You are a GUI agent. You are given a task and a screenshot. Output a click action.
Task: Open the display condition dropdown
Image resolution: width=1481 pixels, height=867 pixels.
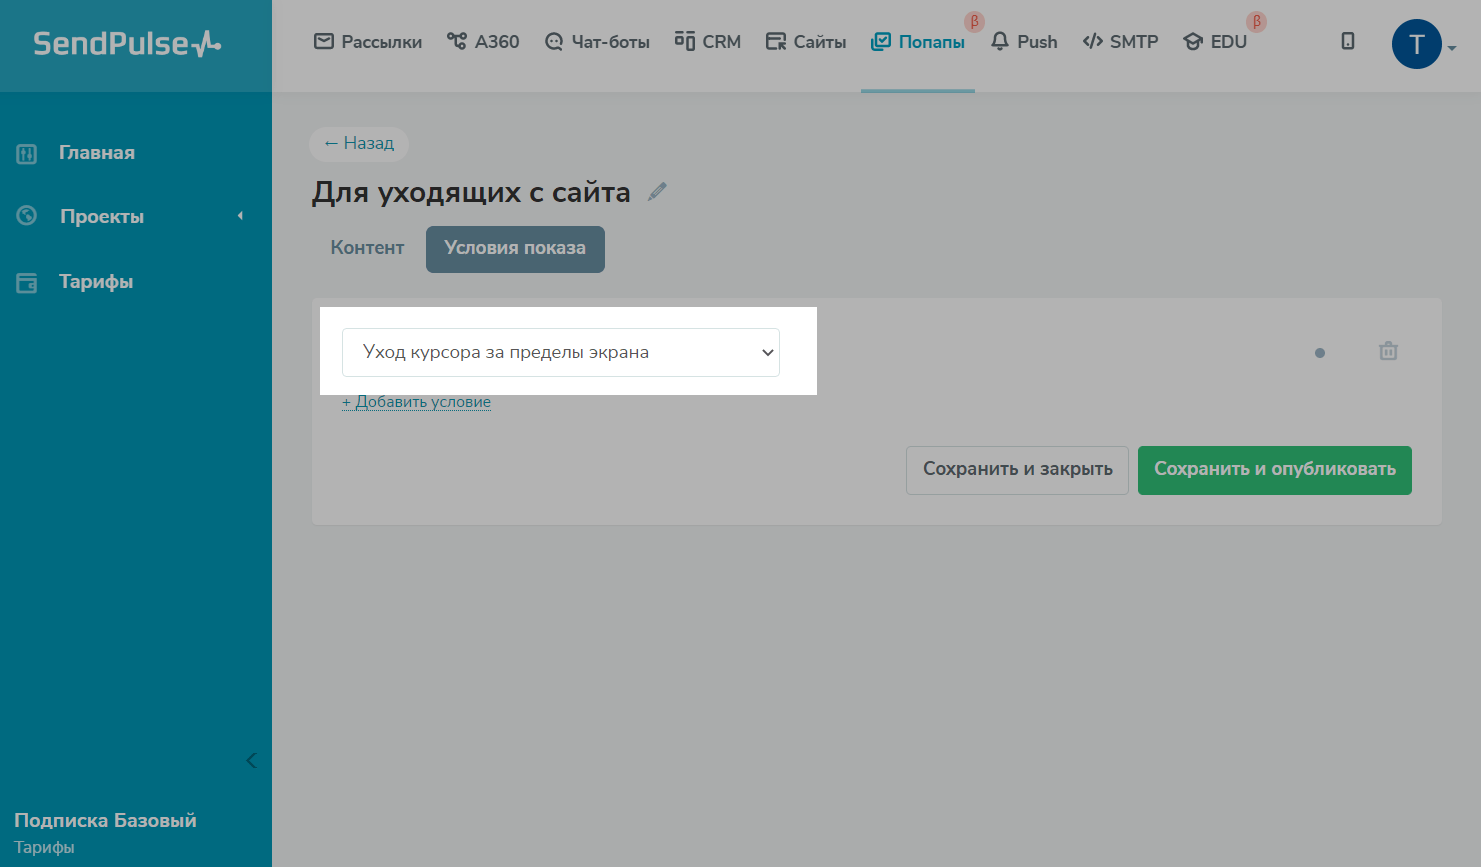(560, 352)
